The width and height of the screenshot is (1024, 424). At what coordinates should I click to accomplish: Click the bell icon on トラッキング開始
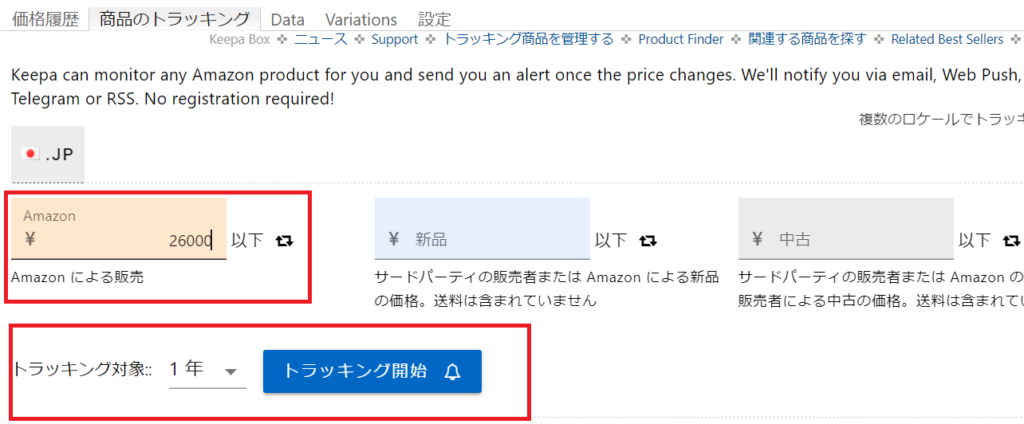click(x=453, y=372)
